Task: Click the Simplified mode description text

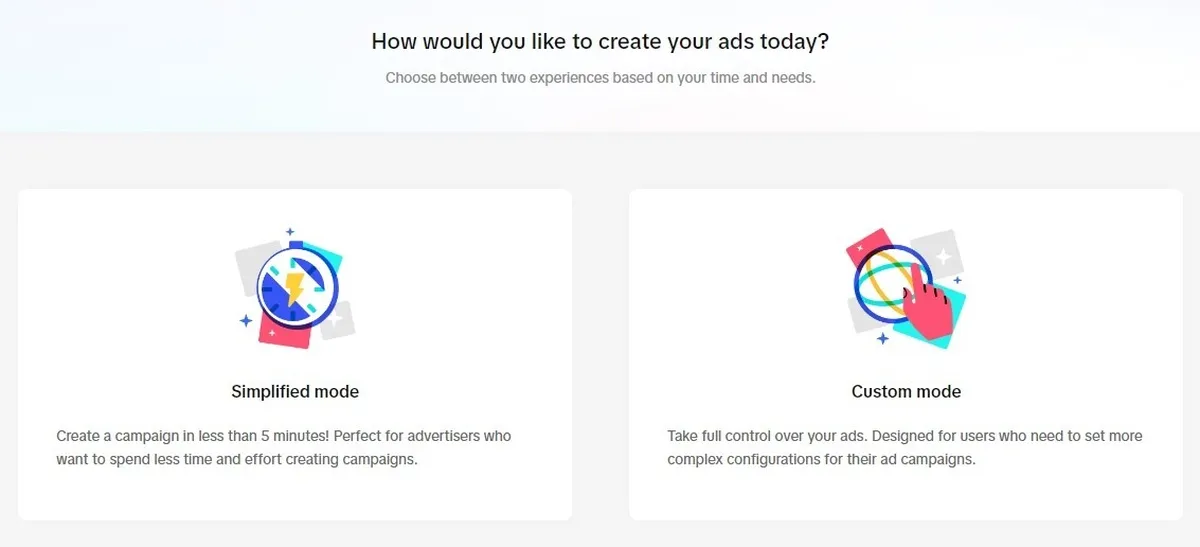Action: coord(284,448)
